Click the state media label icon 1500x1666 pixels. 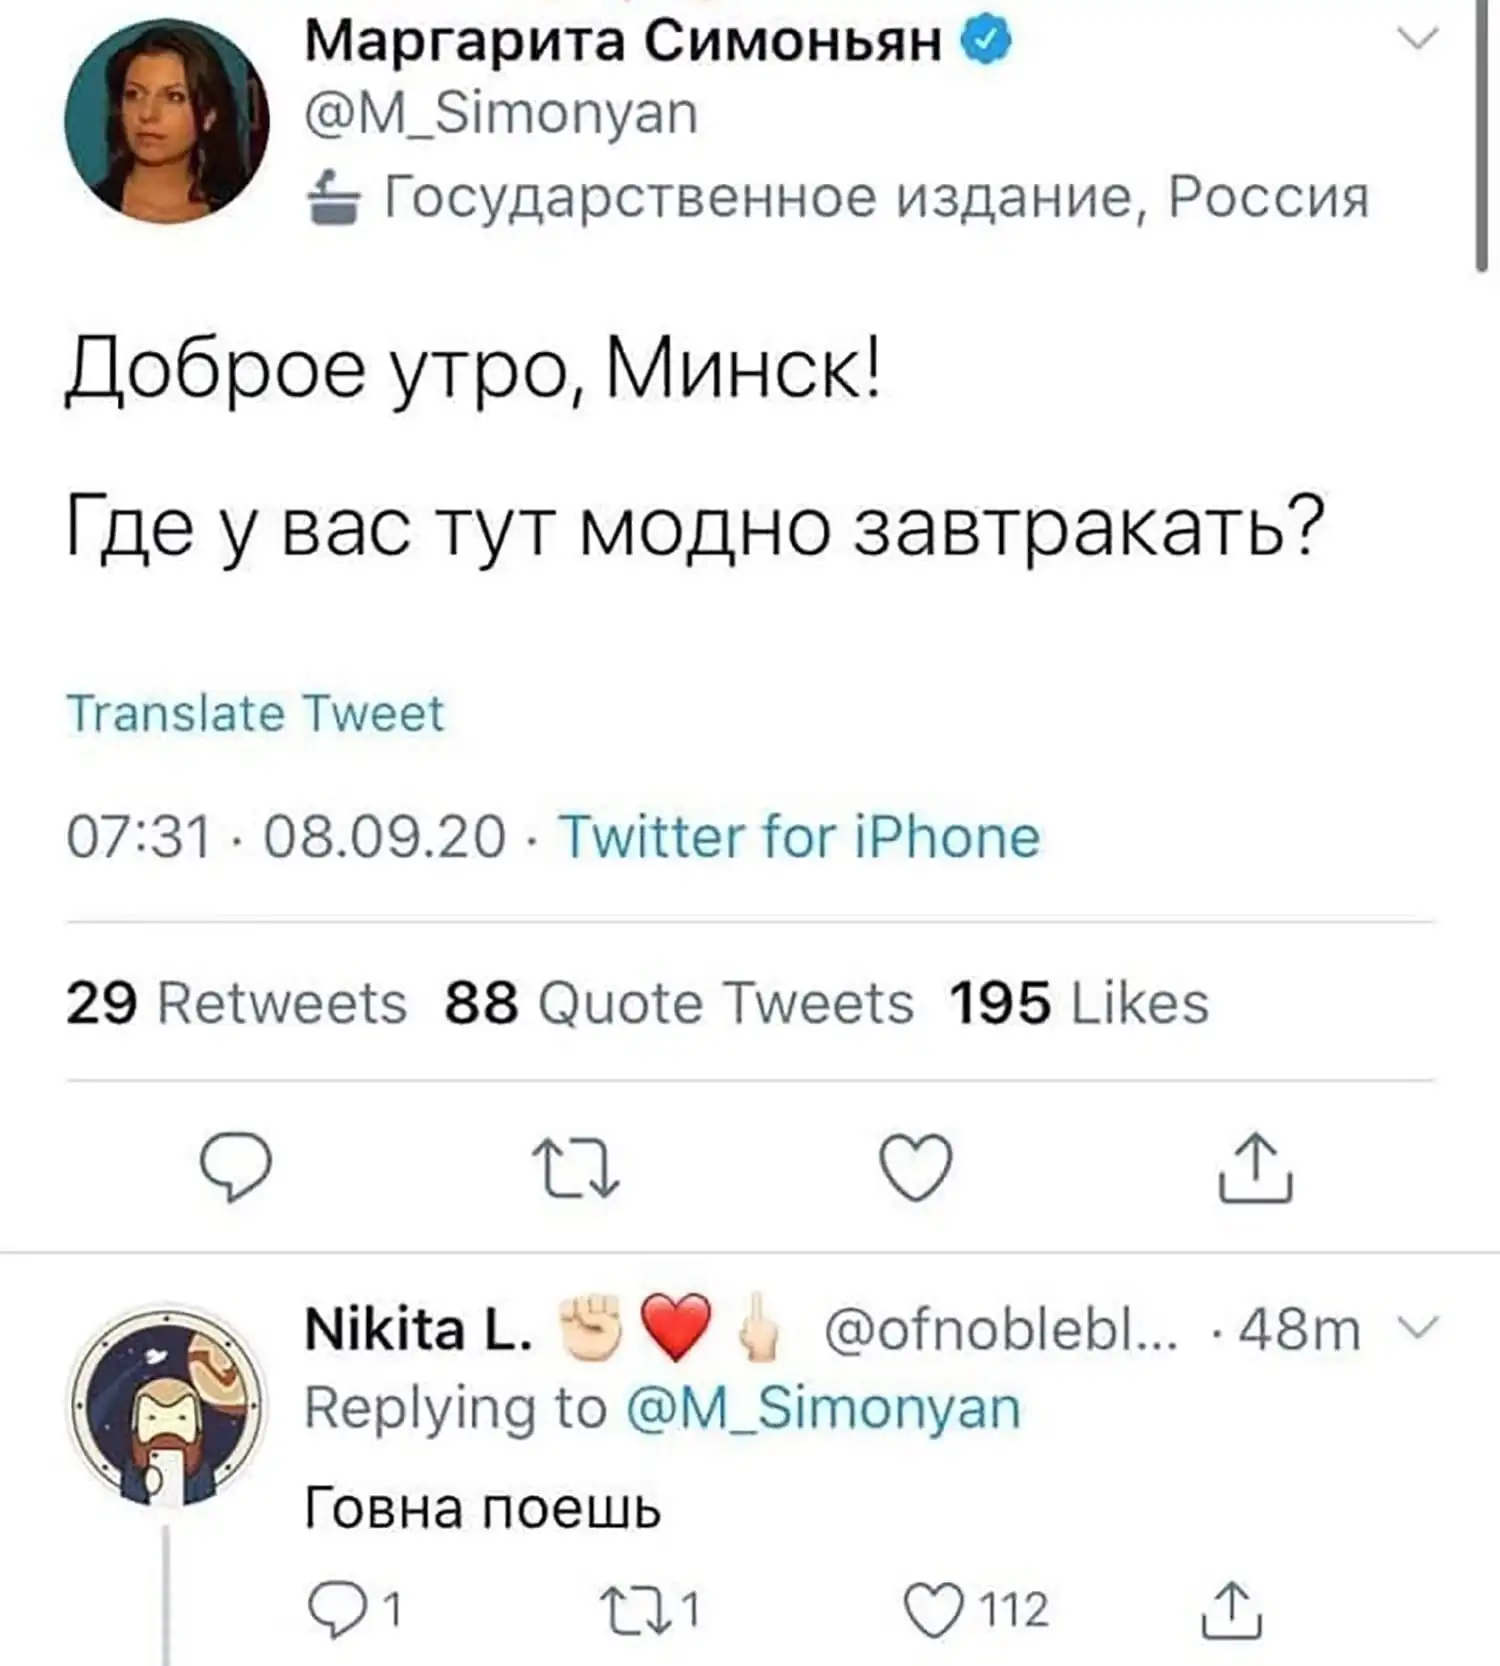click(334, 197)
